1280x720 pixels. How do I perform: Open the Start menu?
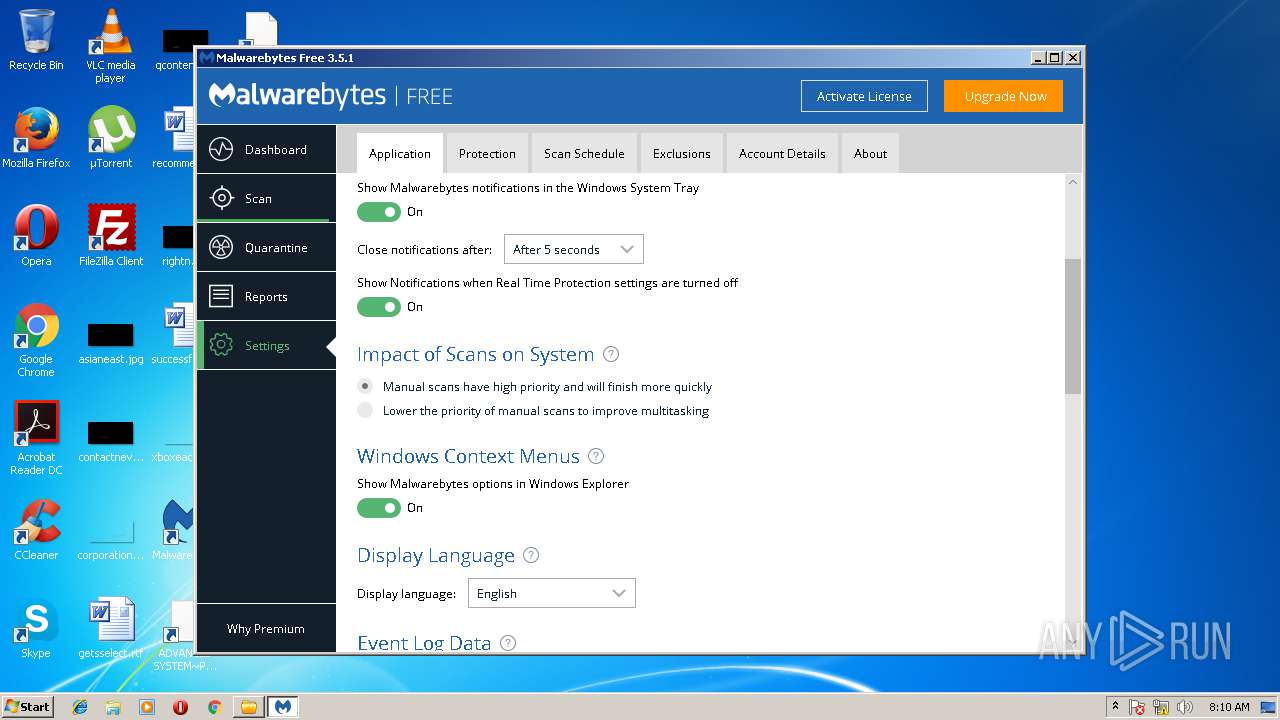28,707
